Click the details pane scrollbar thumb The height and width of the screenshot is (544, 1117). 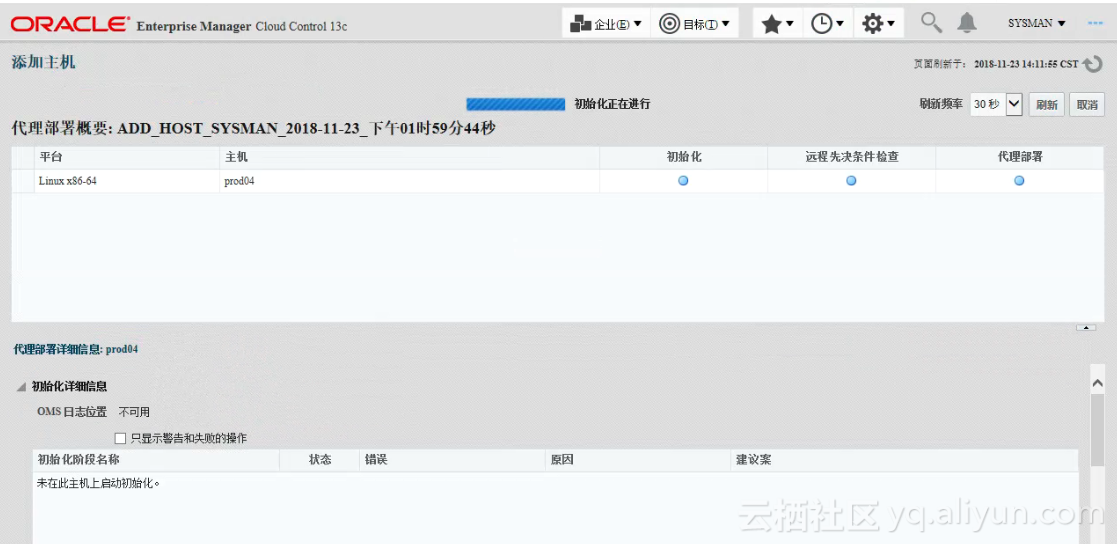pos(1097,429)
